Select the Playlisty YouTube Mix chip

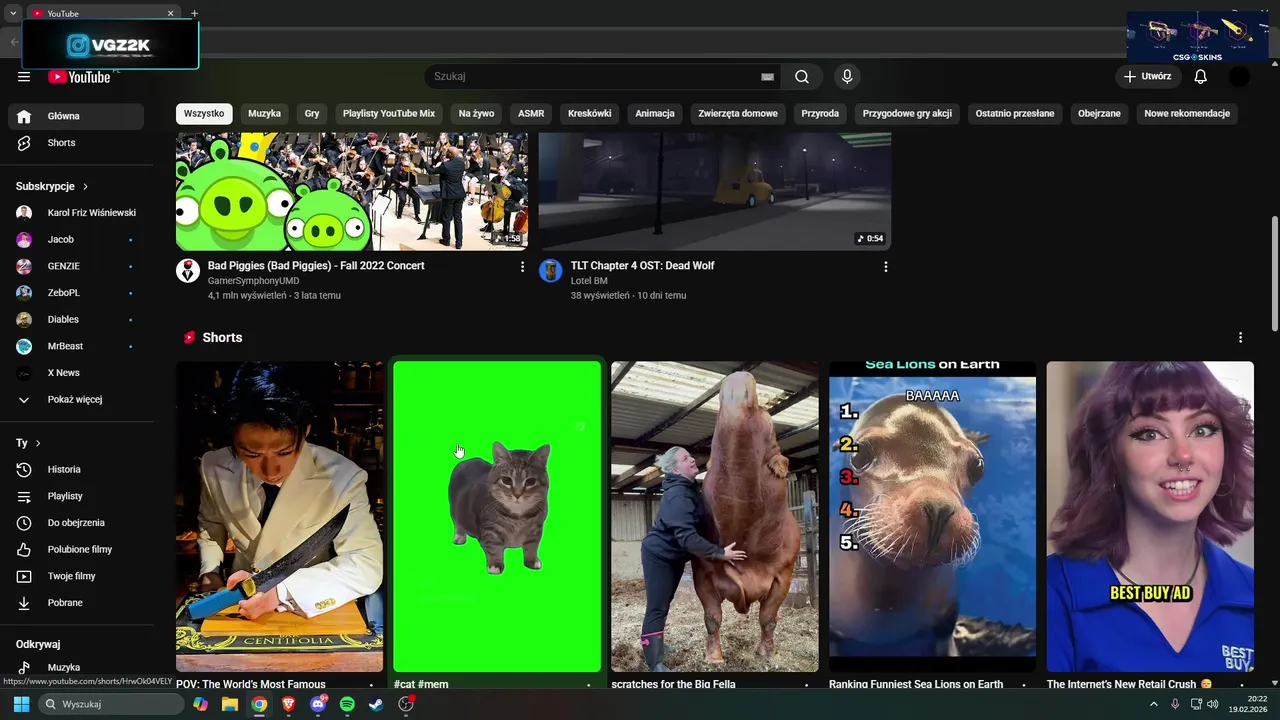pos(389,114)
